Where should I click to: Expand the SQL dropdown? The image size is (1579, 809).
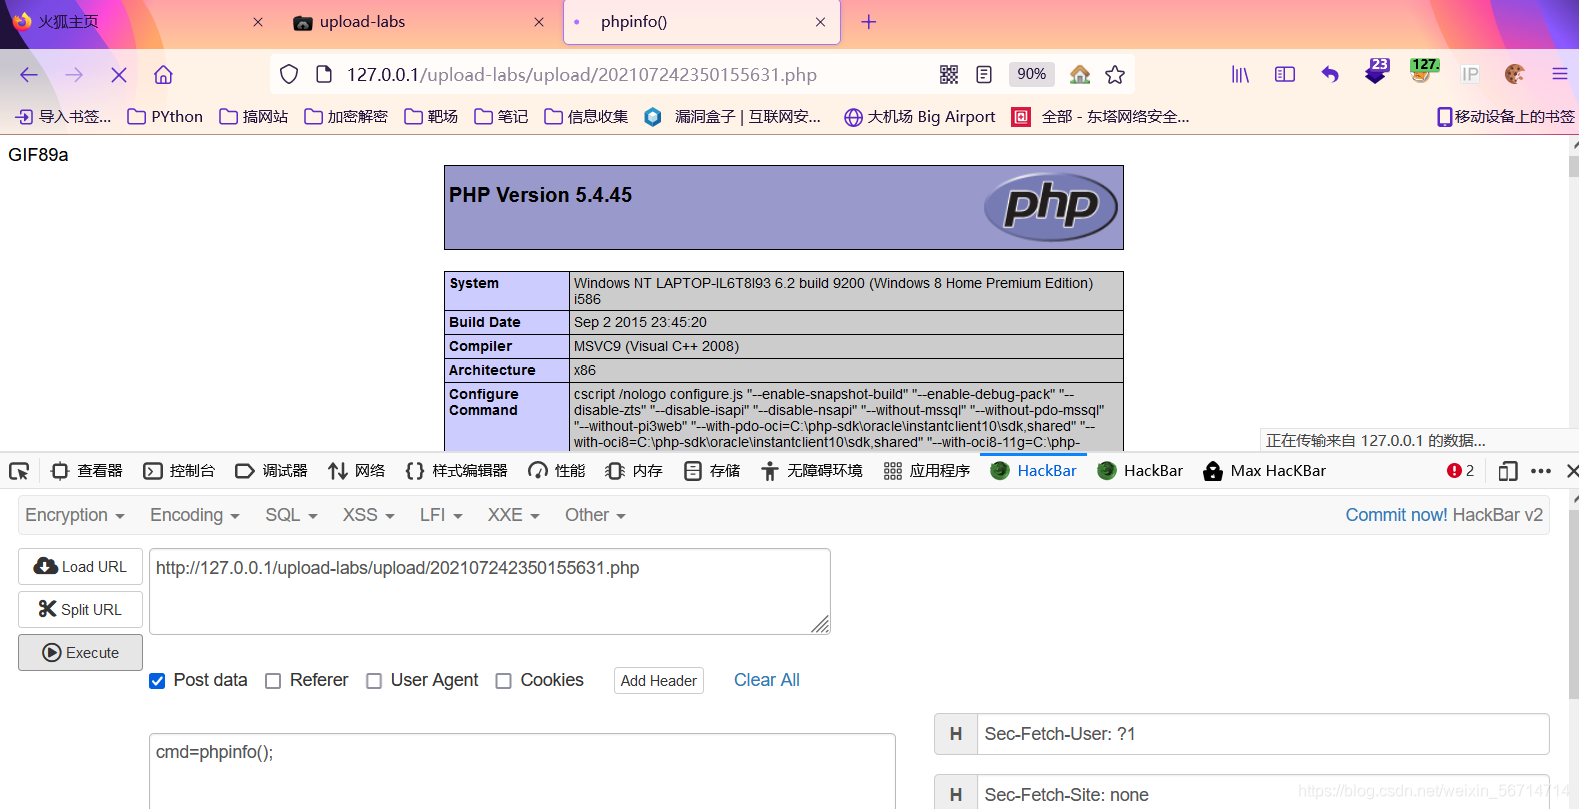coord(291,515)
